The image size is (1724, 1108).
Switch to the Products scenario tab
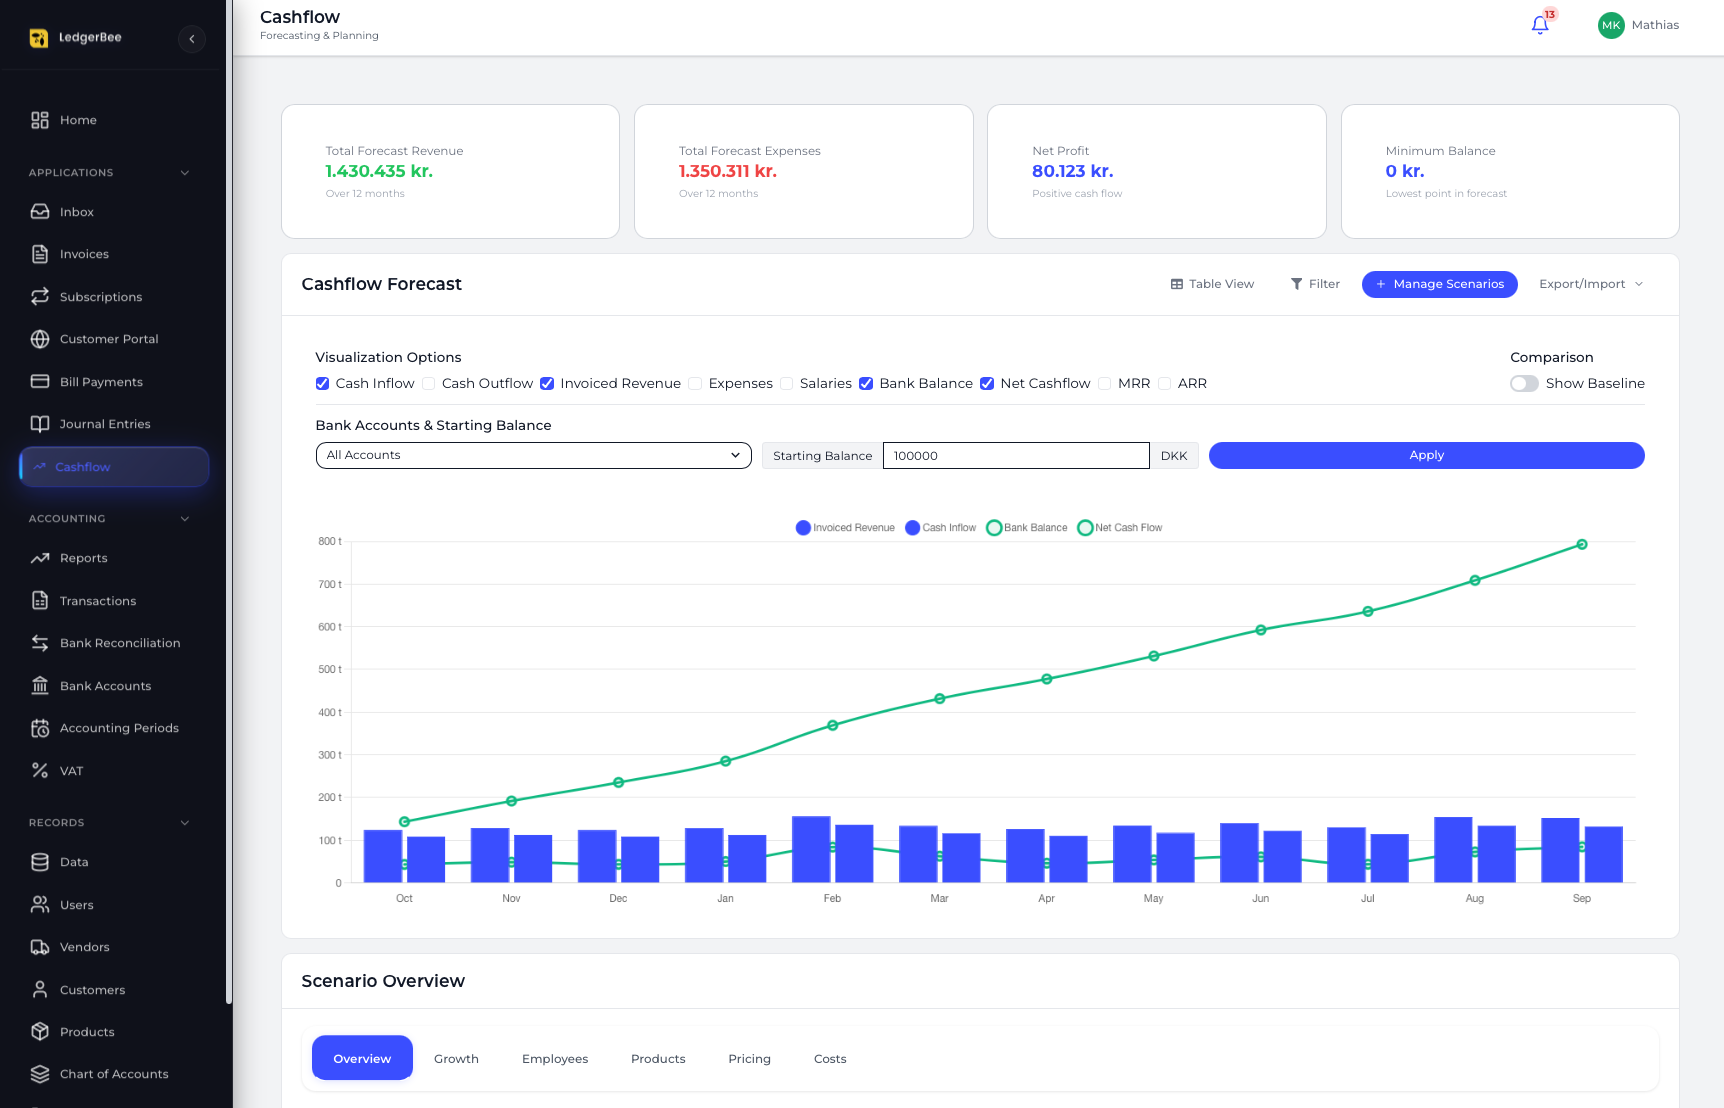[x=658, y=1059]
